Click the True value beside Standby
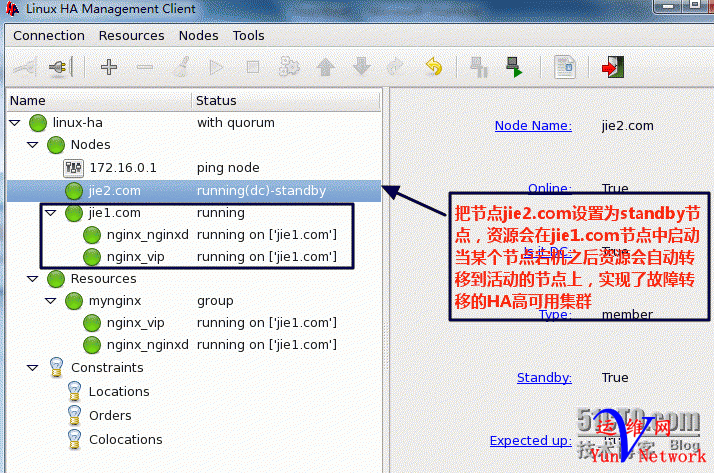This screenshot has width=714, height=473. (615, 378)
